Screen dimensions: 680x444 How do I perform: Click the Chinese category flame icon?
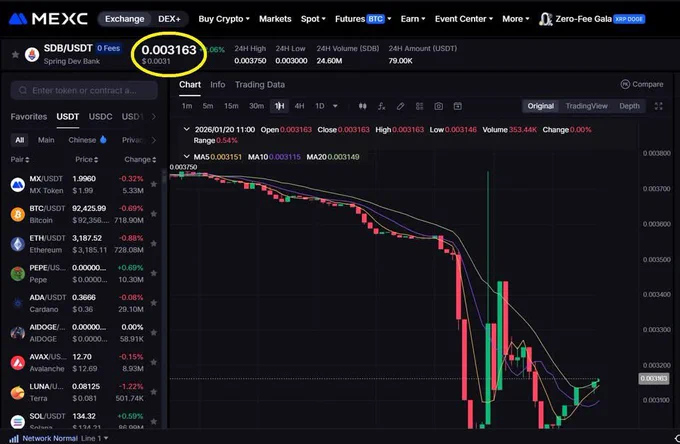(103, 140)
